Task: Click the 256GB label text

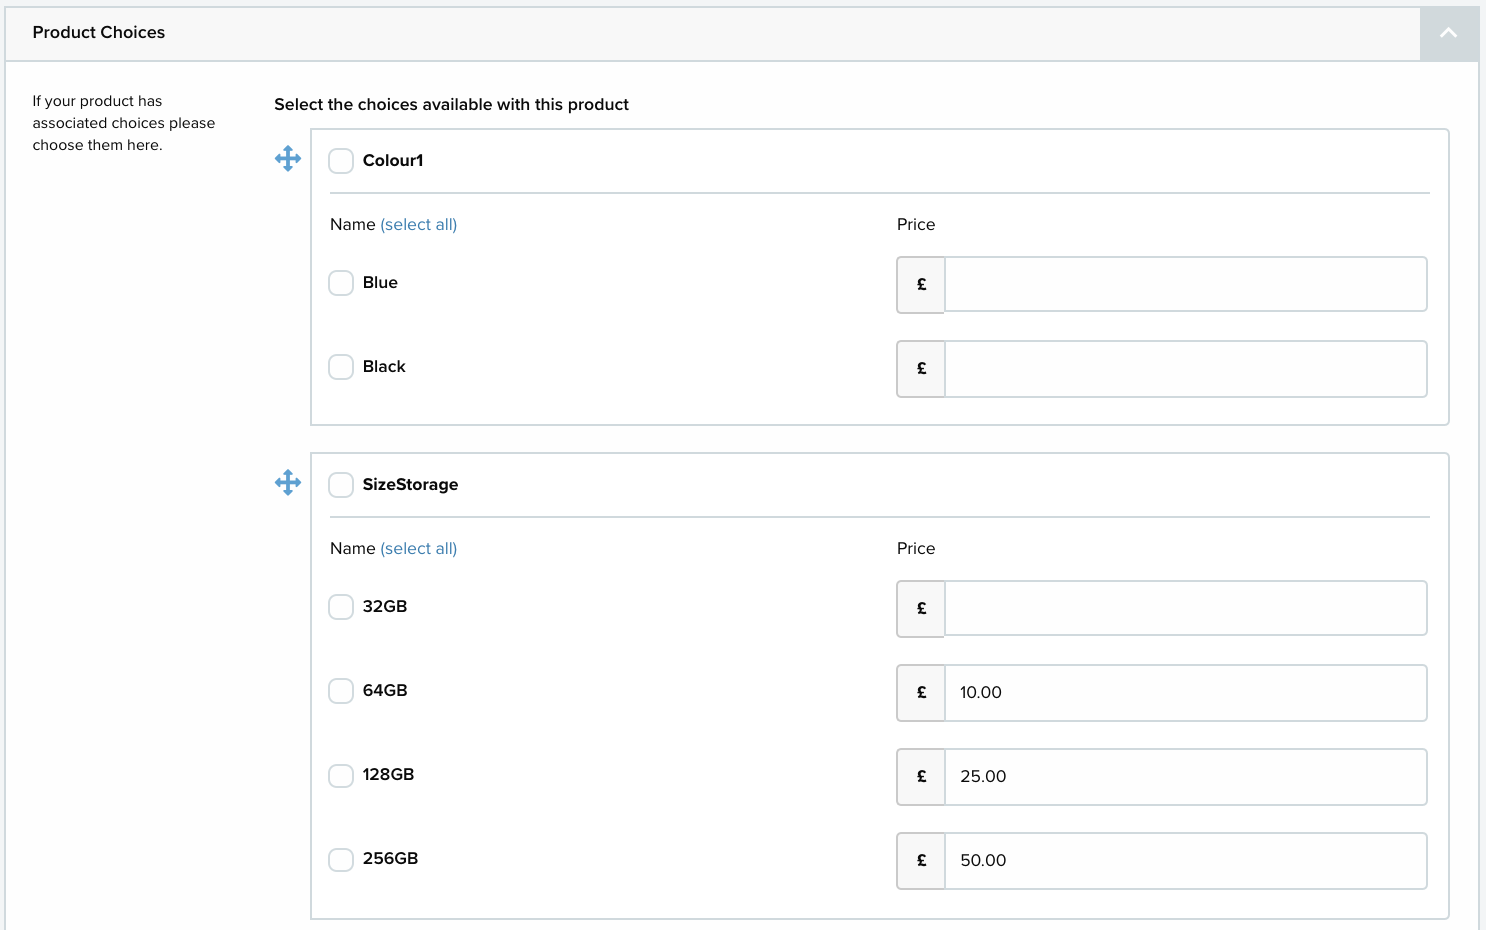Action: tap(390, 858)
